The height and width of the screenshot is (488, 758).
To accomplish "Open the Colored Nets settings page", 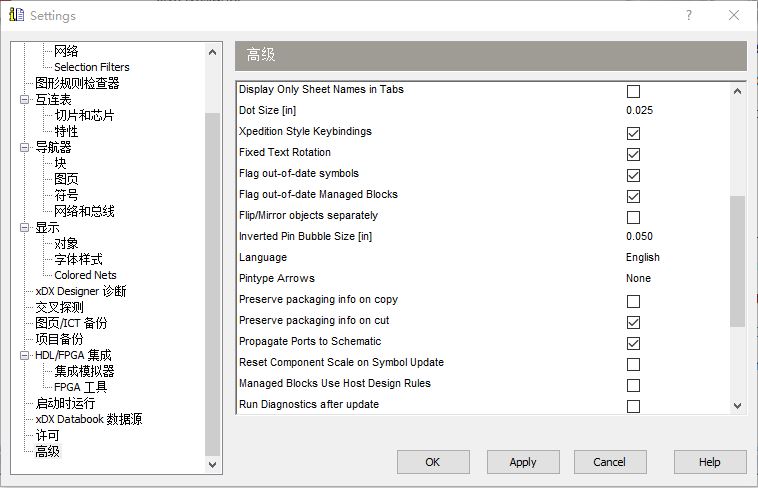I will pyautogui.click(x=85, y=275).
